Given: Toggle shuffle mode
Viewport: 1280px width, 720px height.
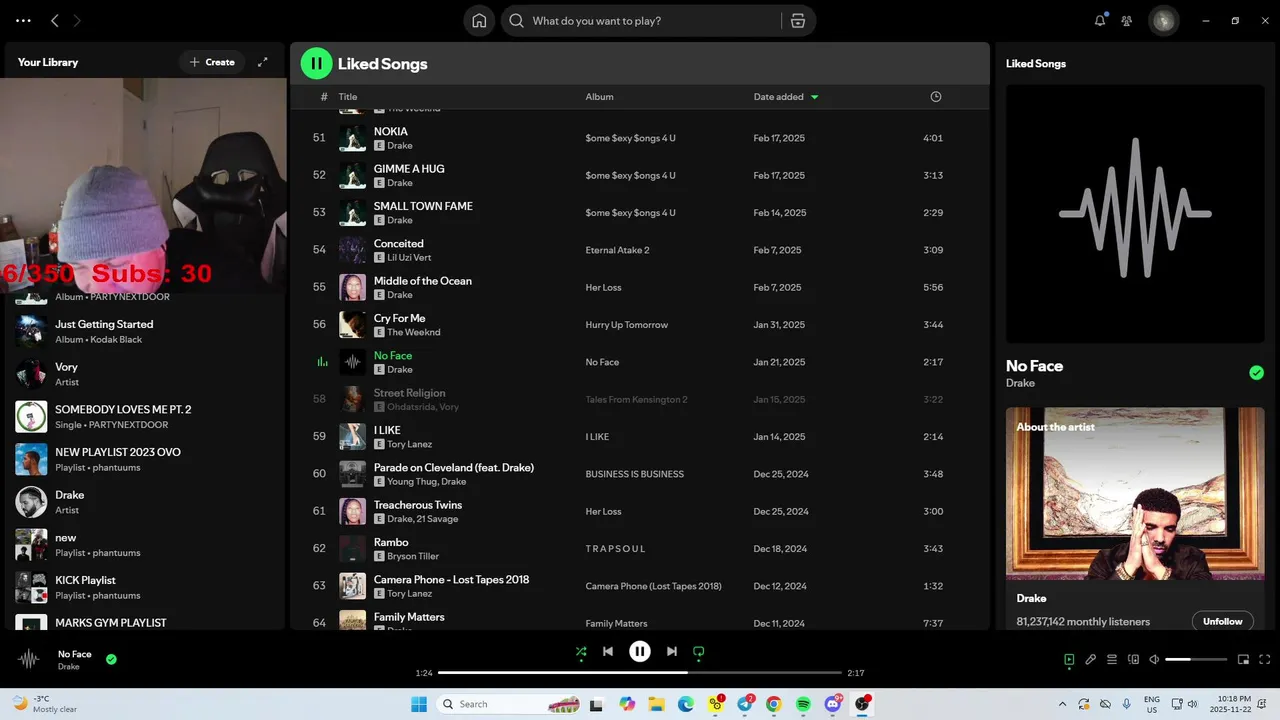Looking at the screenshot, I should (x=581, y=651).
